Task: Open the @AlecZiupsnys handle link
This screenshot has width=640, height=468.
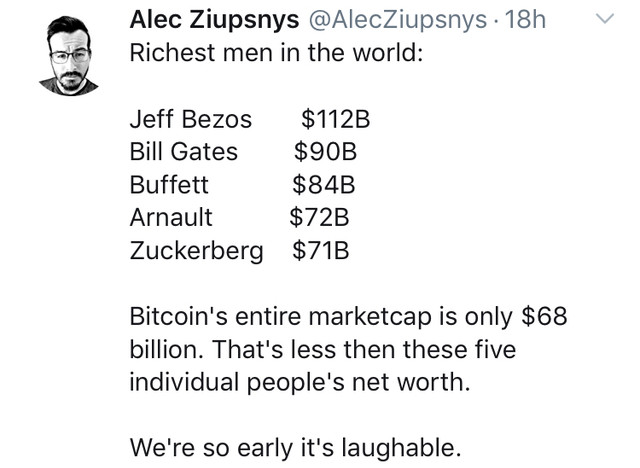Action: click(x=398, y=20)
